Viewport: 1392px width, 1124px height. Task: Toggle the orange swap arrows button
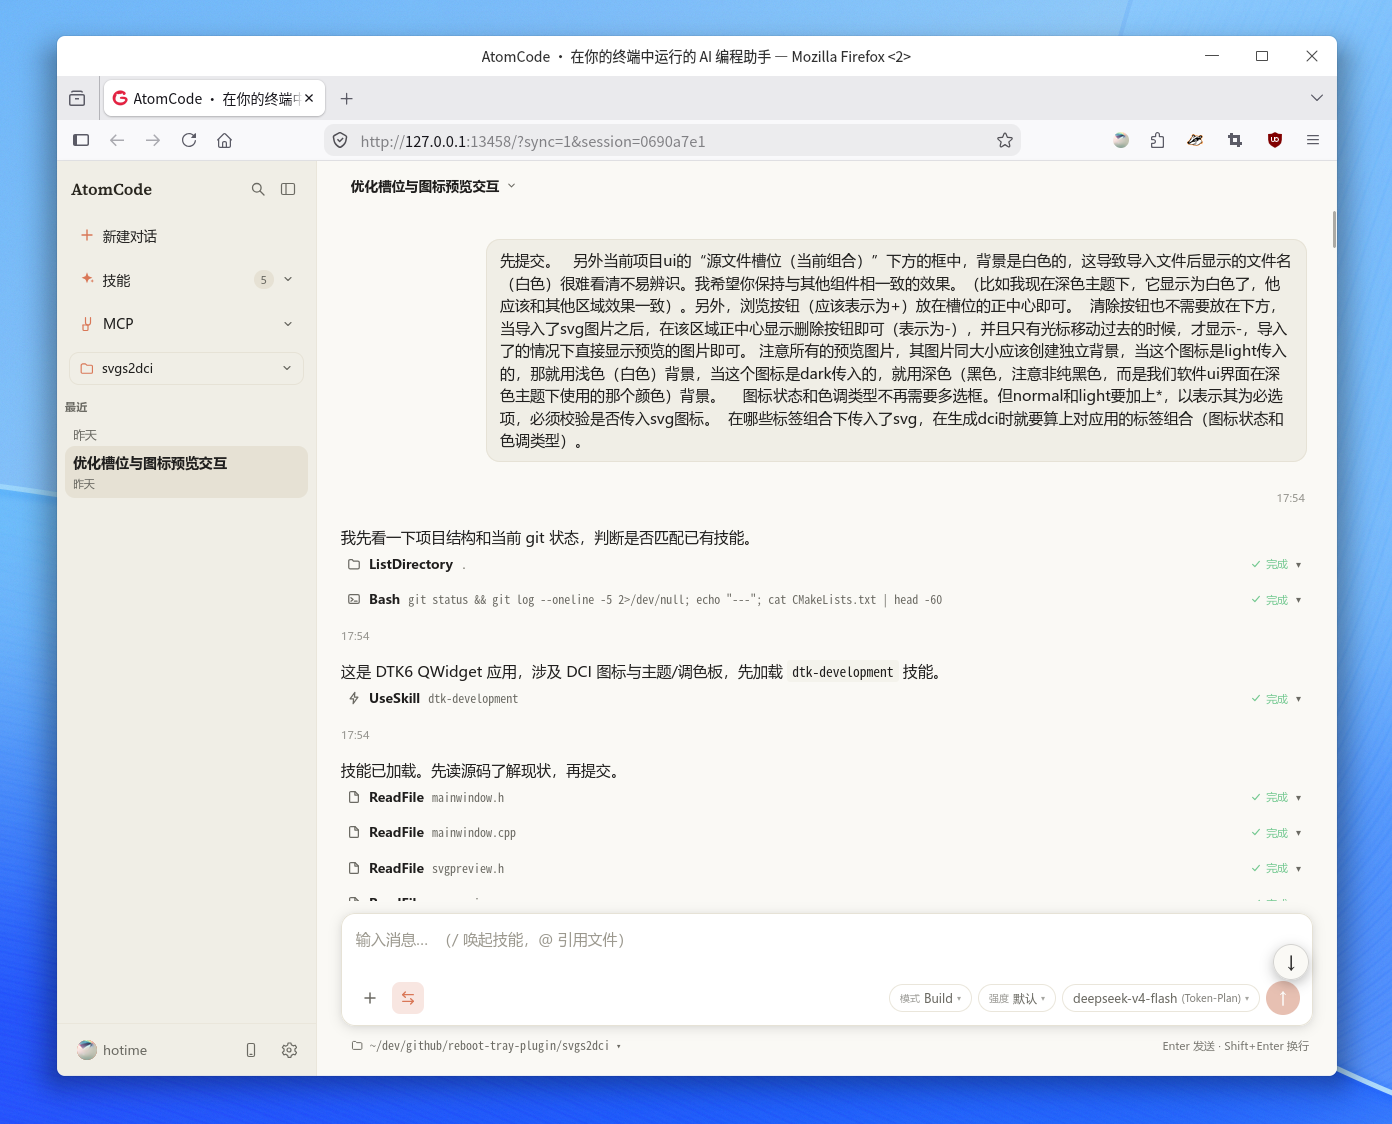pos(408,998)
